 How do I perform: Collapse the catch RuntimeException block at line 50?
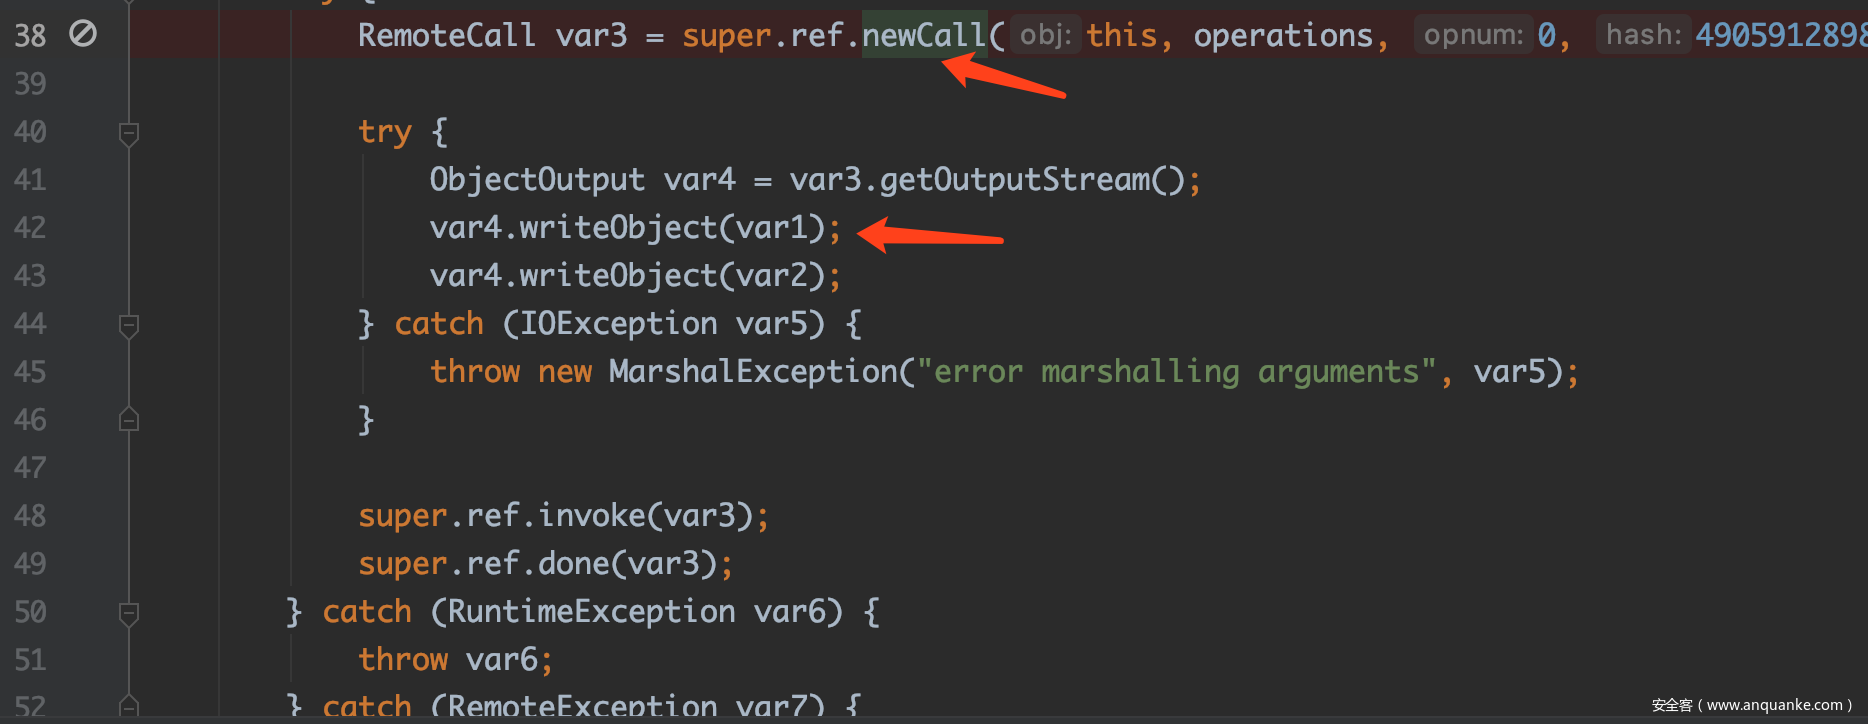[128, 612]
